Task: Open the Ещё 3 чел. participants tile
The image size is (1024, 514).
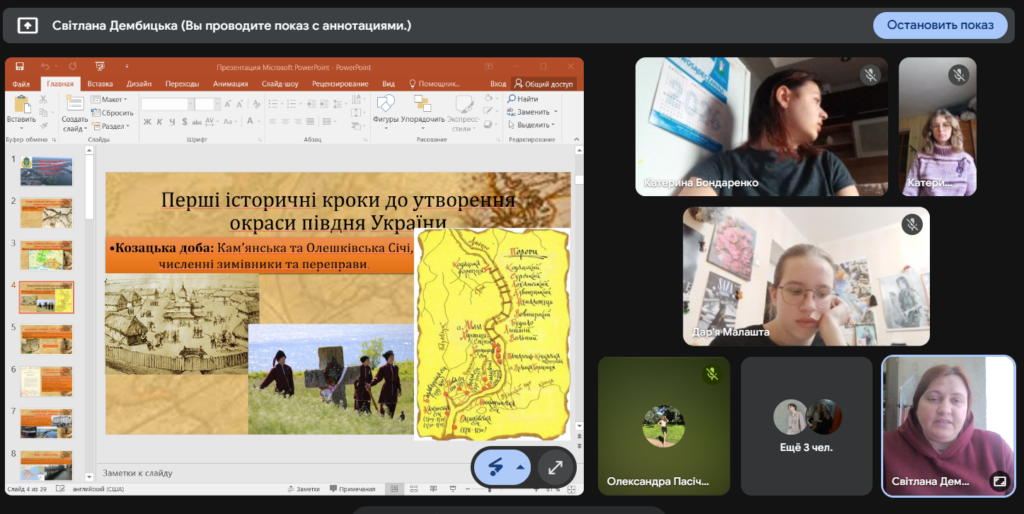Action: pyautogui.click(x=806, y=426)
